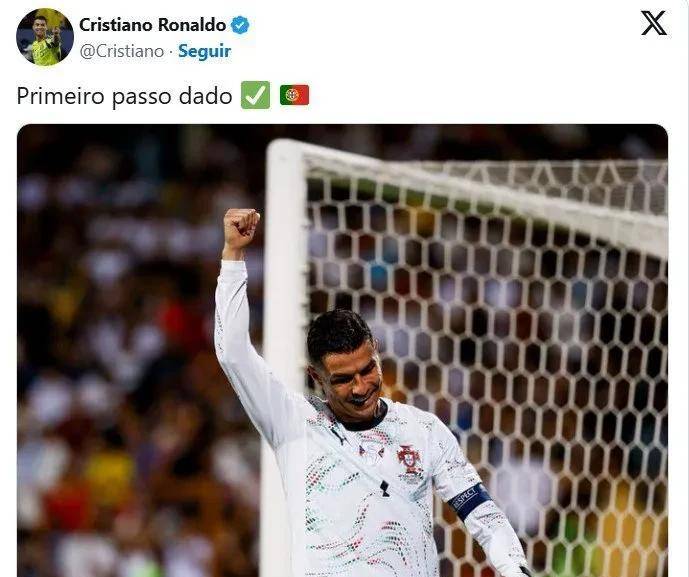Open the Cristiano Ronaldo display name
The image size is (689, 577).
pyautogui.click(x=152, y=25)
